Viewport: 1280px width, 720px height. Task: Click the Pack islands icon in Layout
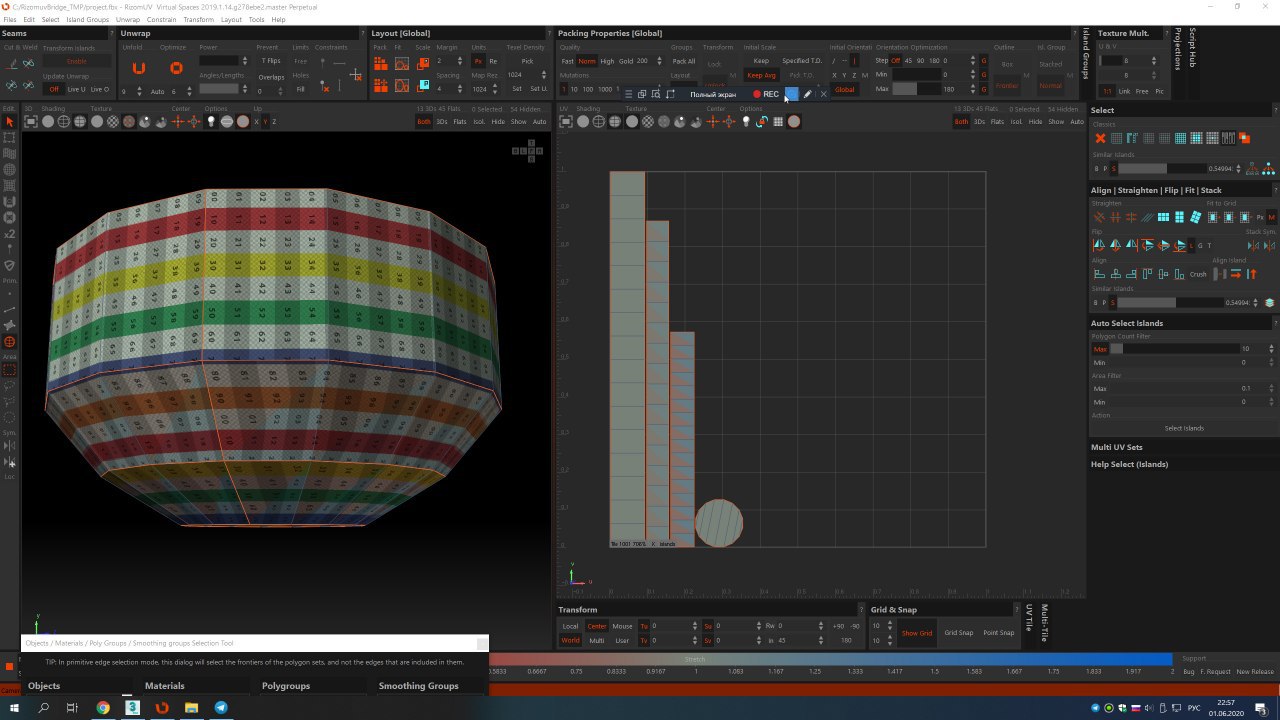[x=381, y=63]
